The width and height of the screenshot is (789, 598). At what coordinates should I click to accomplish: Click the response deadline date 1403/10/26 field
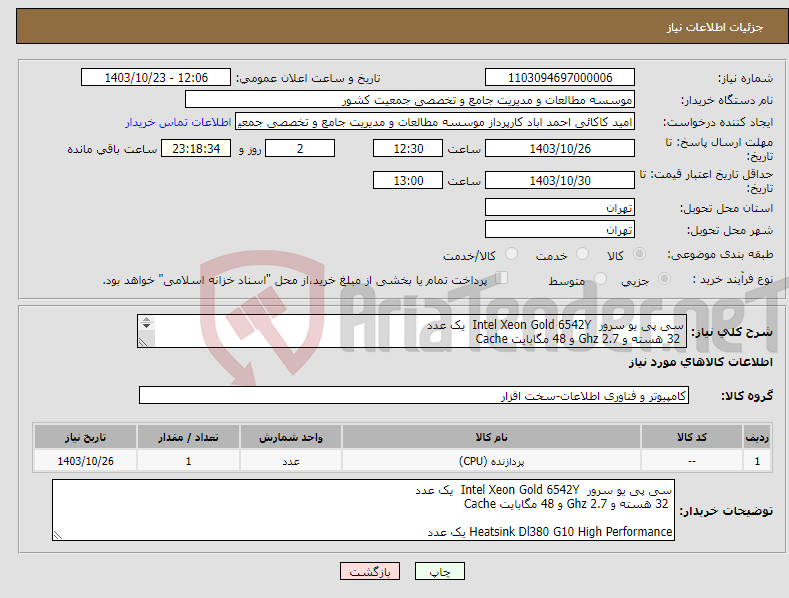pyautogui.click(x=560, y=148)
